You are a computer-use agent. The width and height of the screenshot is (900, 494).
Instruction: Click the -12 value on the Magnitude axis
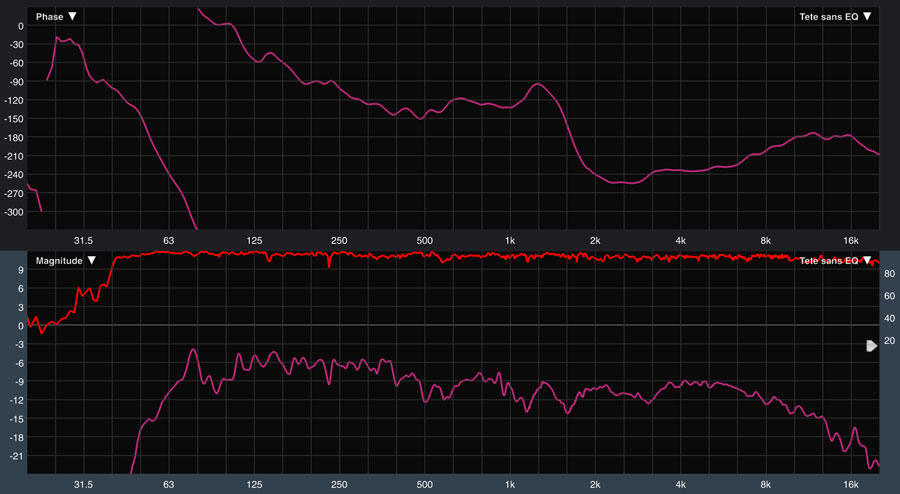[x=15, y=400]
